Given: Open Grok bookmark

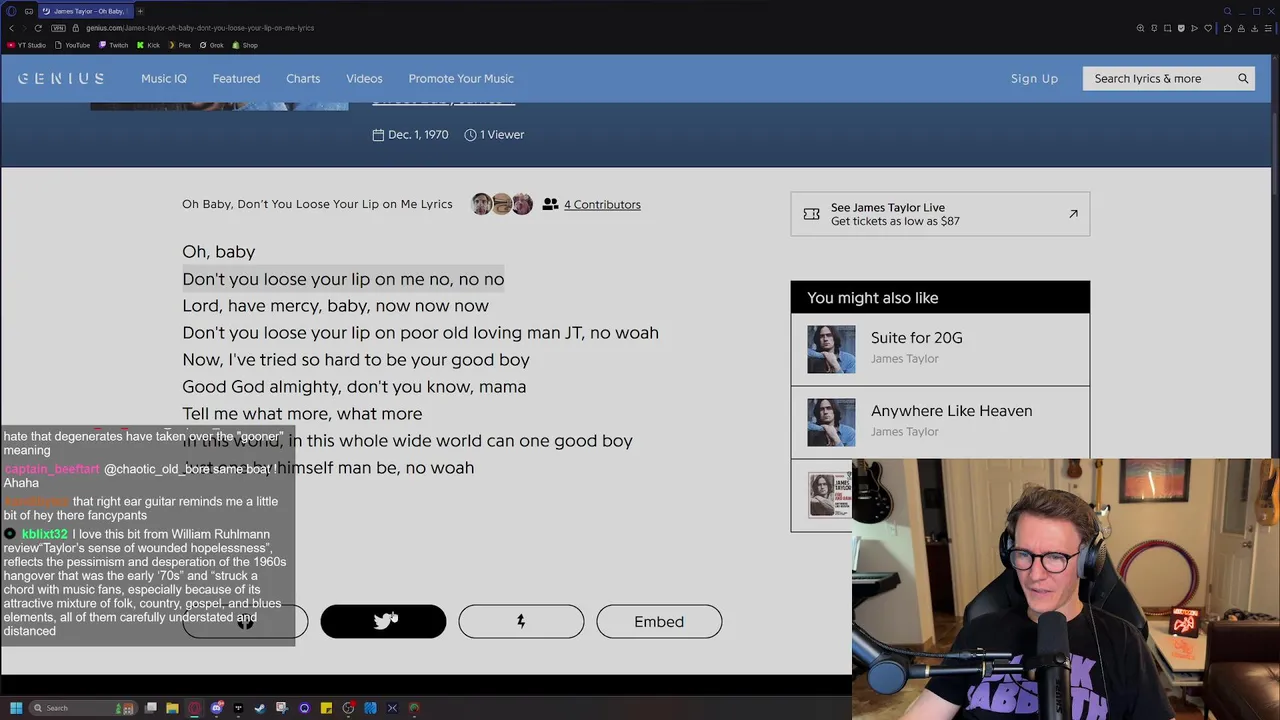Looking at the screenshot, I should (x=211, y=45).
